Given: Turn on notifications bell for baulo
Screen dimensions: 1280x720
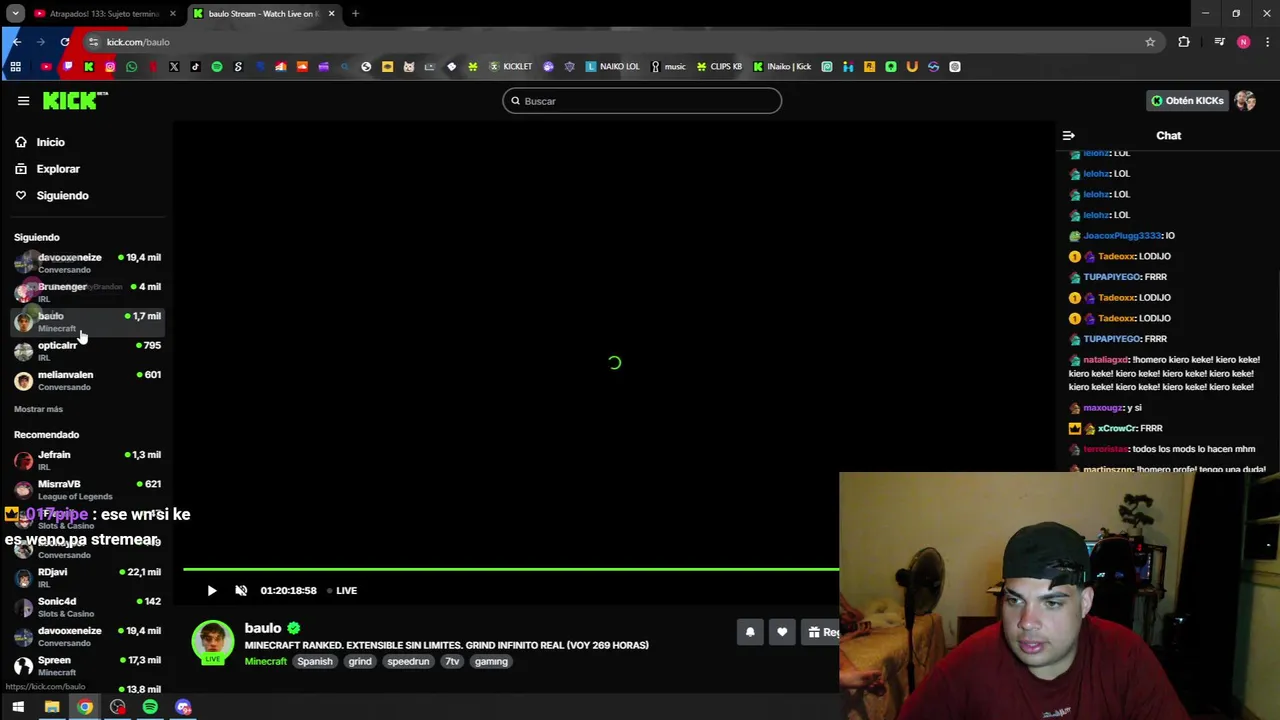Looking at the screenshot, I should pyautogui.click(x=750, y=632).
